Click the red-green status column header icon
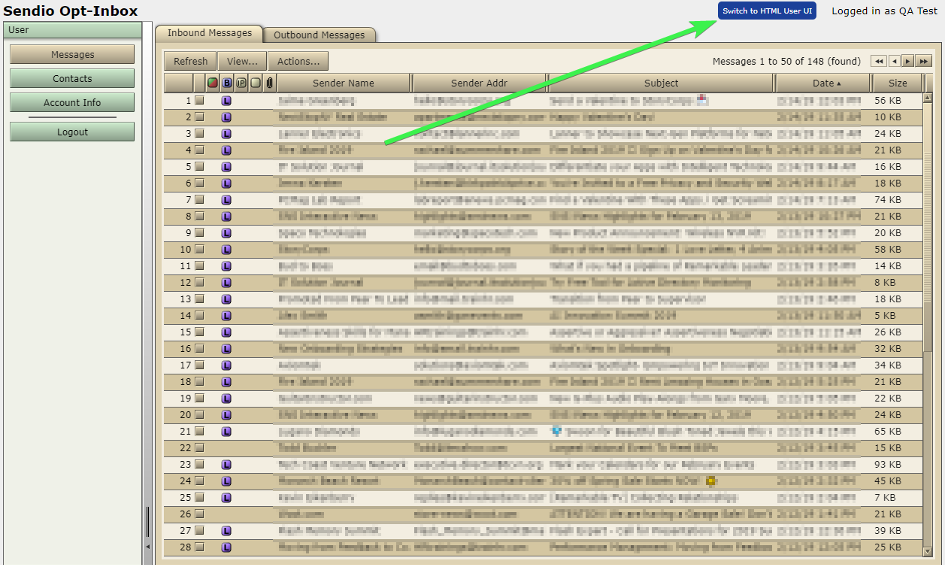Image resolution: width=946 pixels, height=566 pixels. tap(212, 83)
